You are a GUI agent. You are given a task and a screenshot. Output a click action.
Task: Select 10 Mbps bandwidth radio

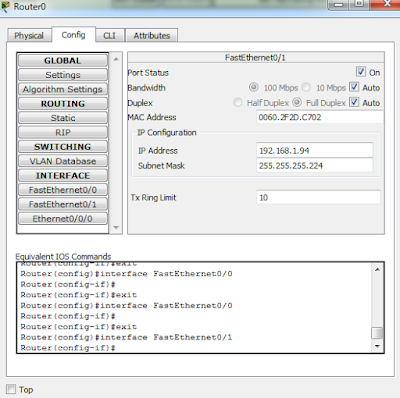306,87
